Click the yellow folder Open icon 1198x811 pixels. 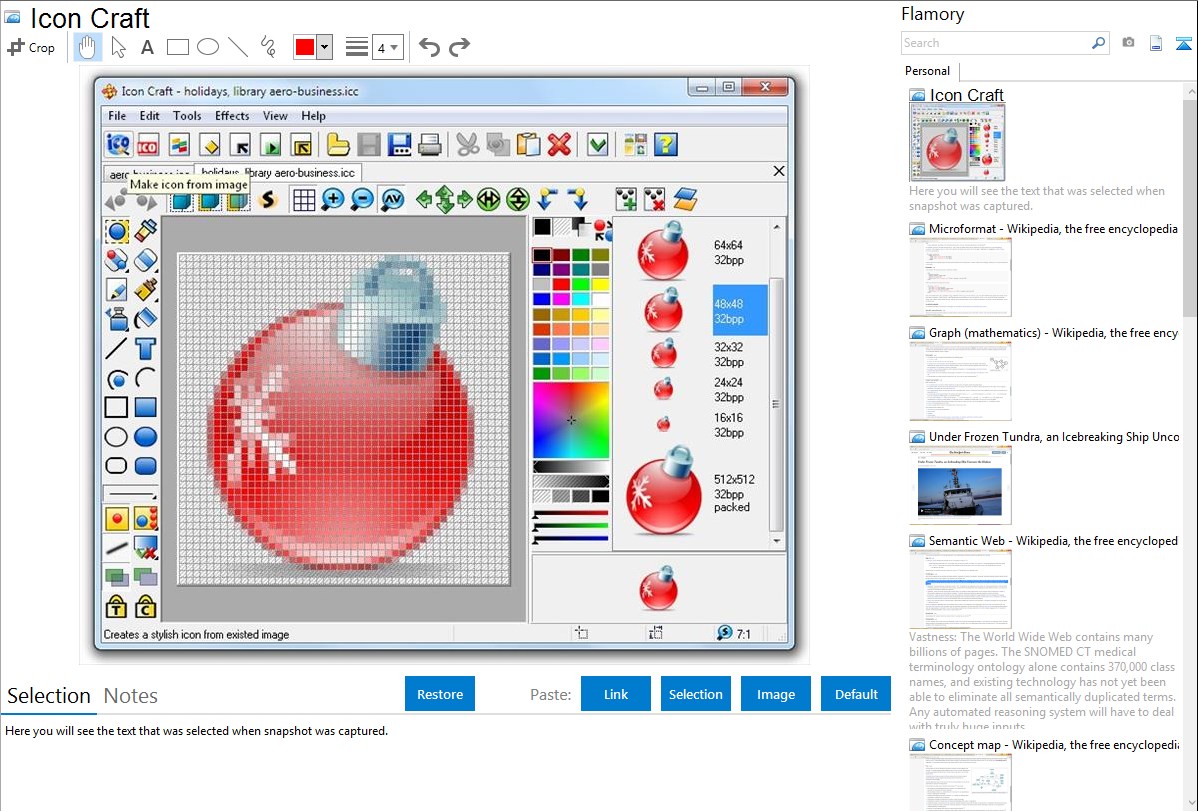[x=338, y=144]
